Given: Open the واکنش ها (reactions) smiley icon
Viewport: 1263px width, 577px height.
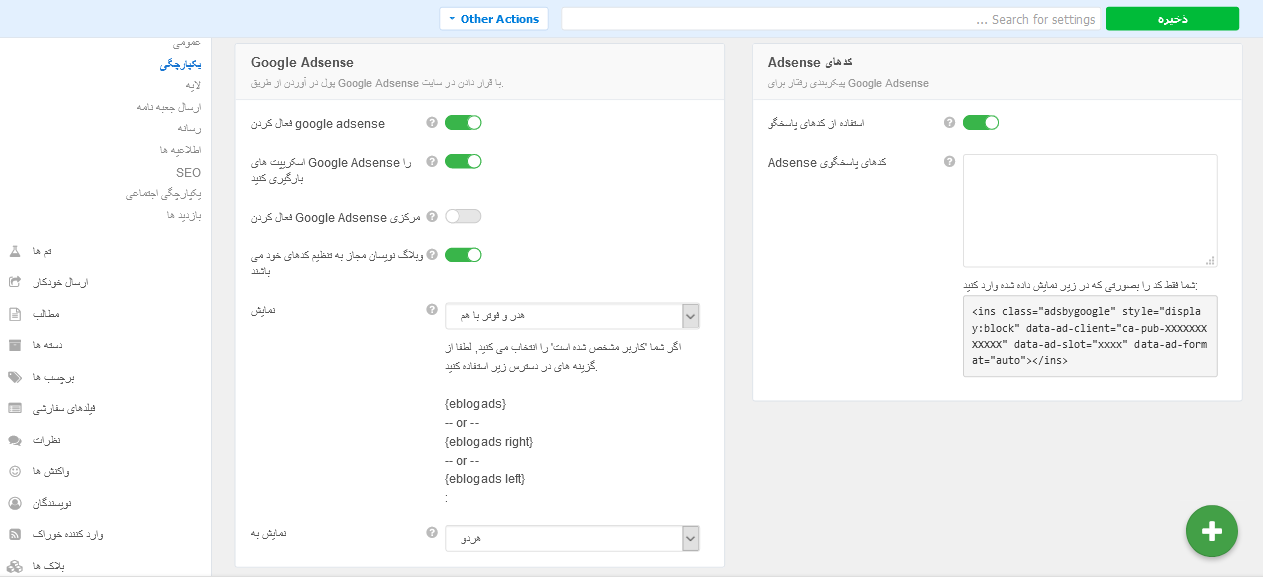Looking at the screenshot, I should 15,471.
